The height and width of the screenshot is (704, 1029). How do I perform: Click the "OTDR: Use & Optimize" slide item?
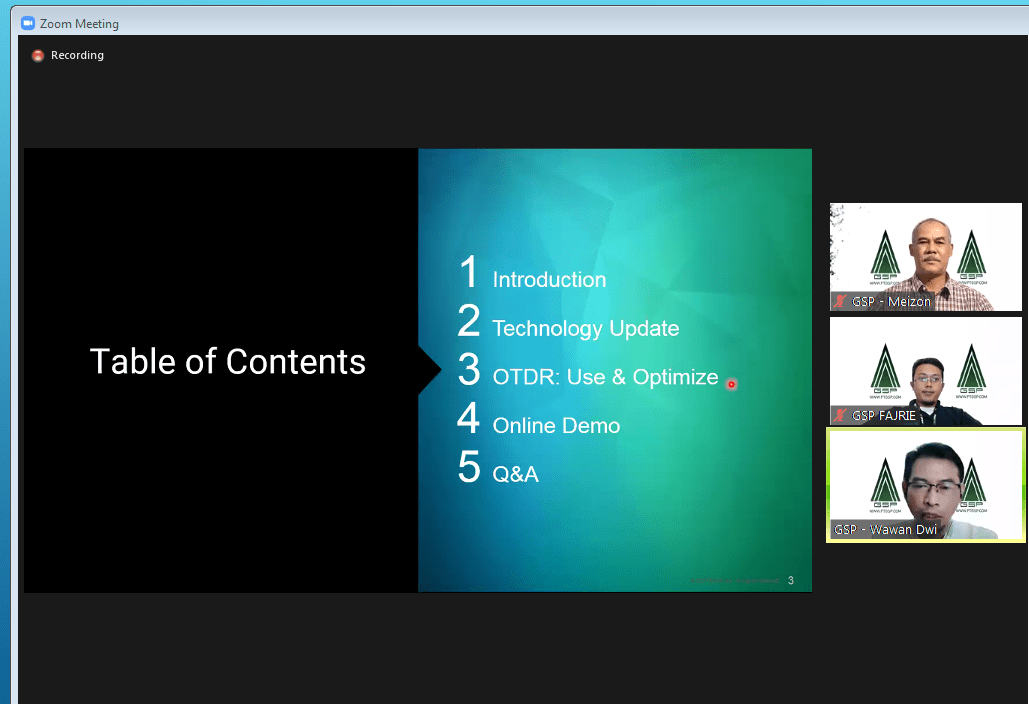[606, 377]
